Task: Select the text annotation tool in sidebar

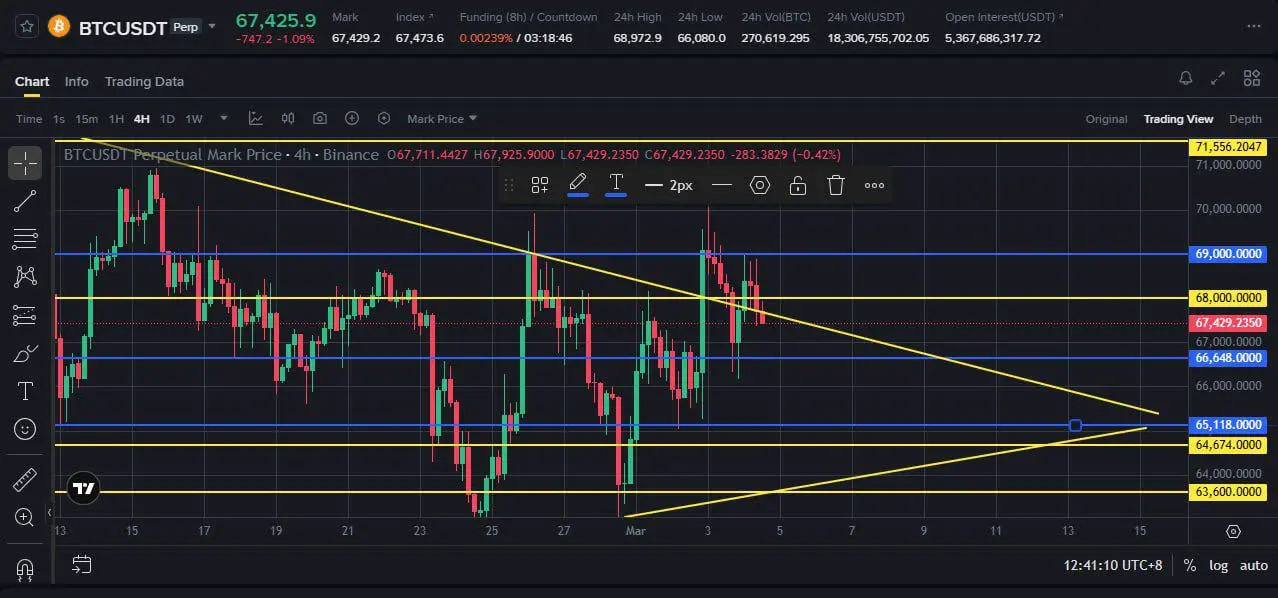Action: click(25, 391)
